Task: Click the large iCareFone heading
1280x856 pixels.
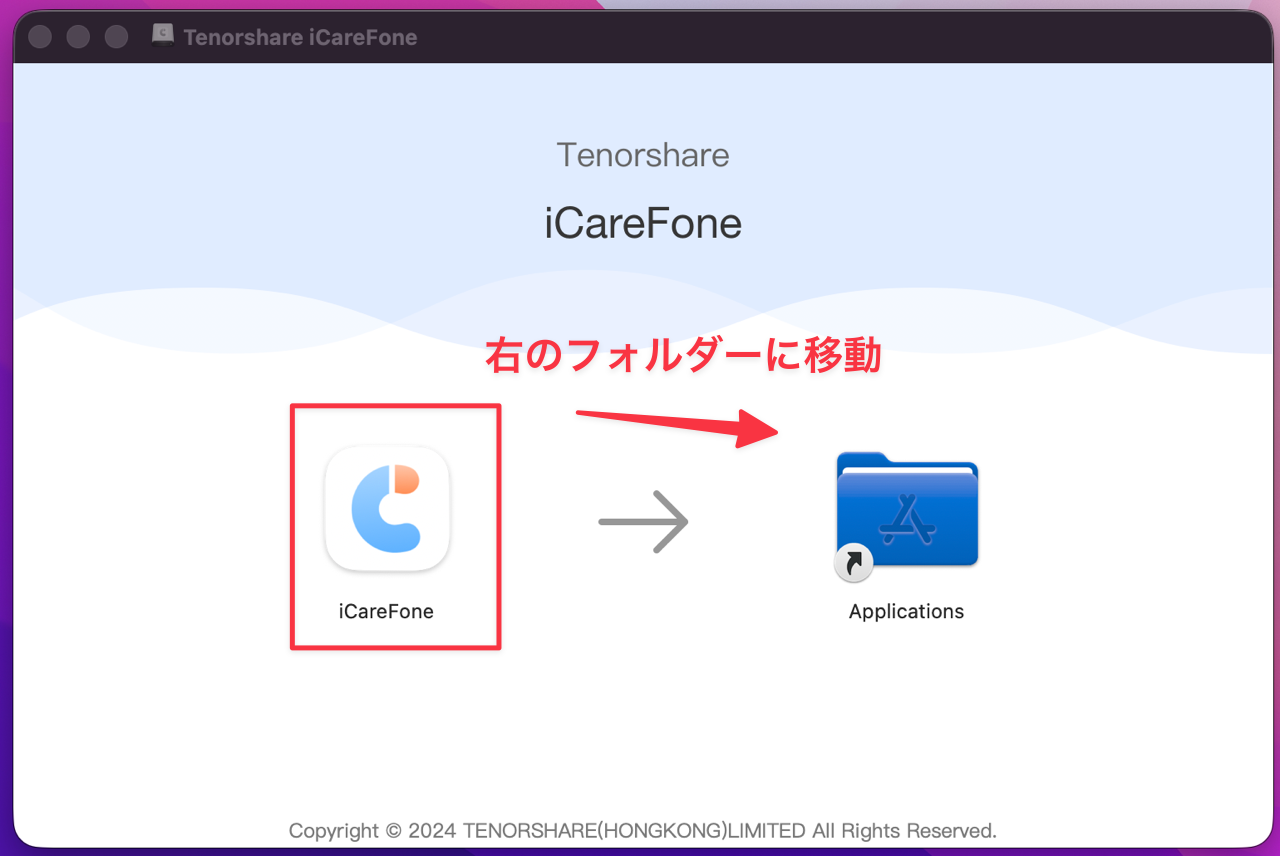Action: point(643,223)
